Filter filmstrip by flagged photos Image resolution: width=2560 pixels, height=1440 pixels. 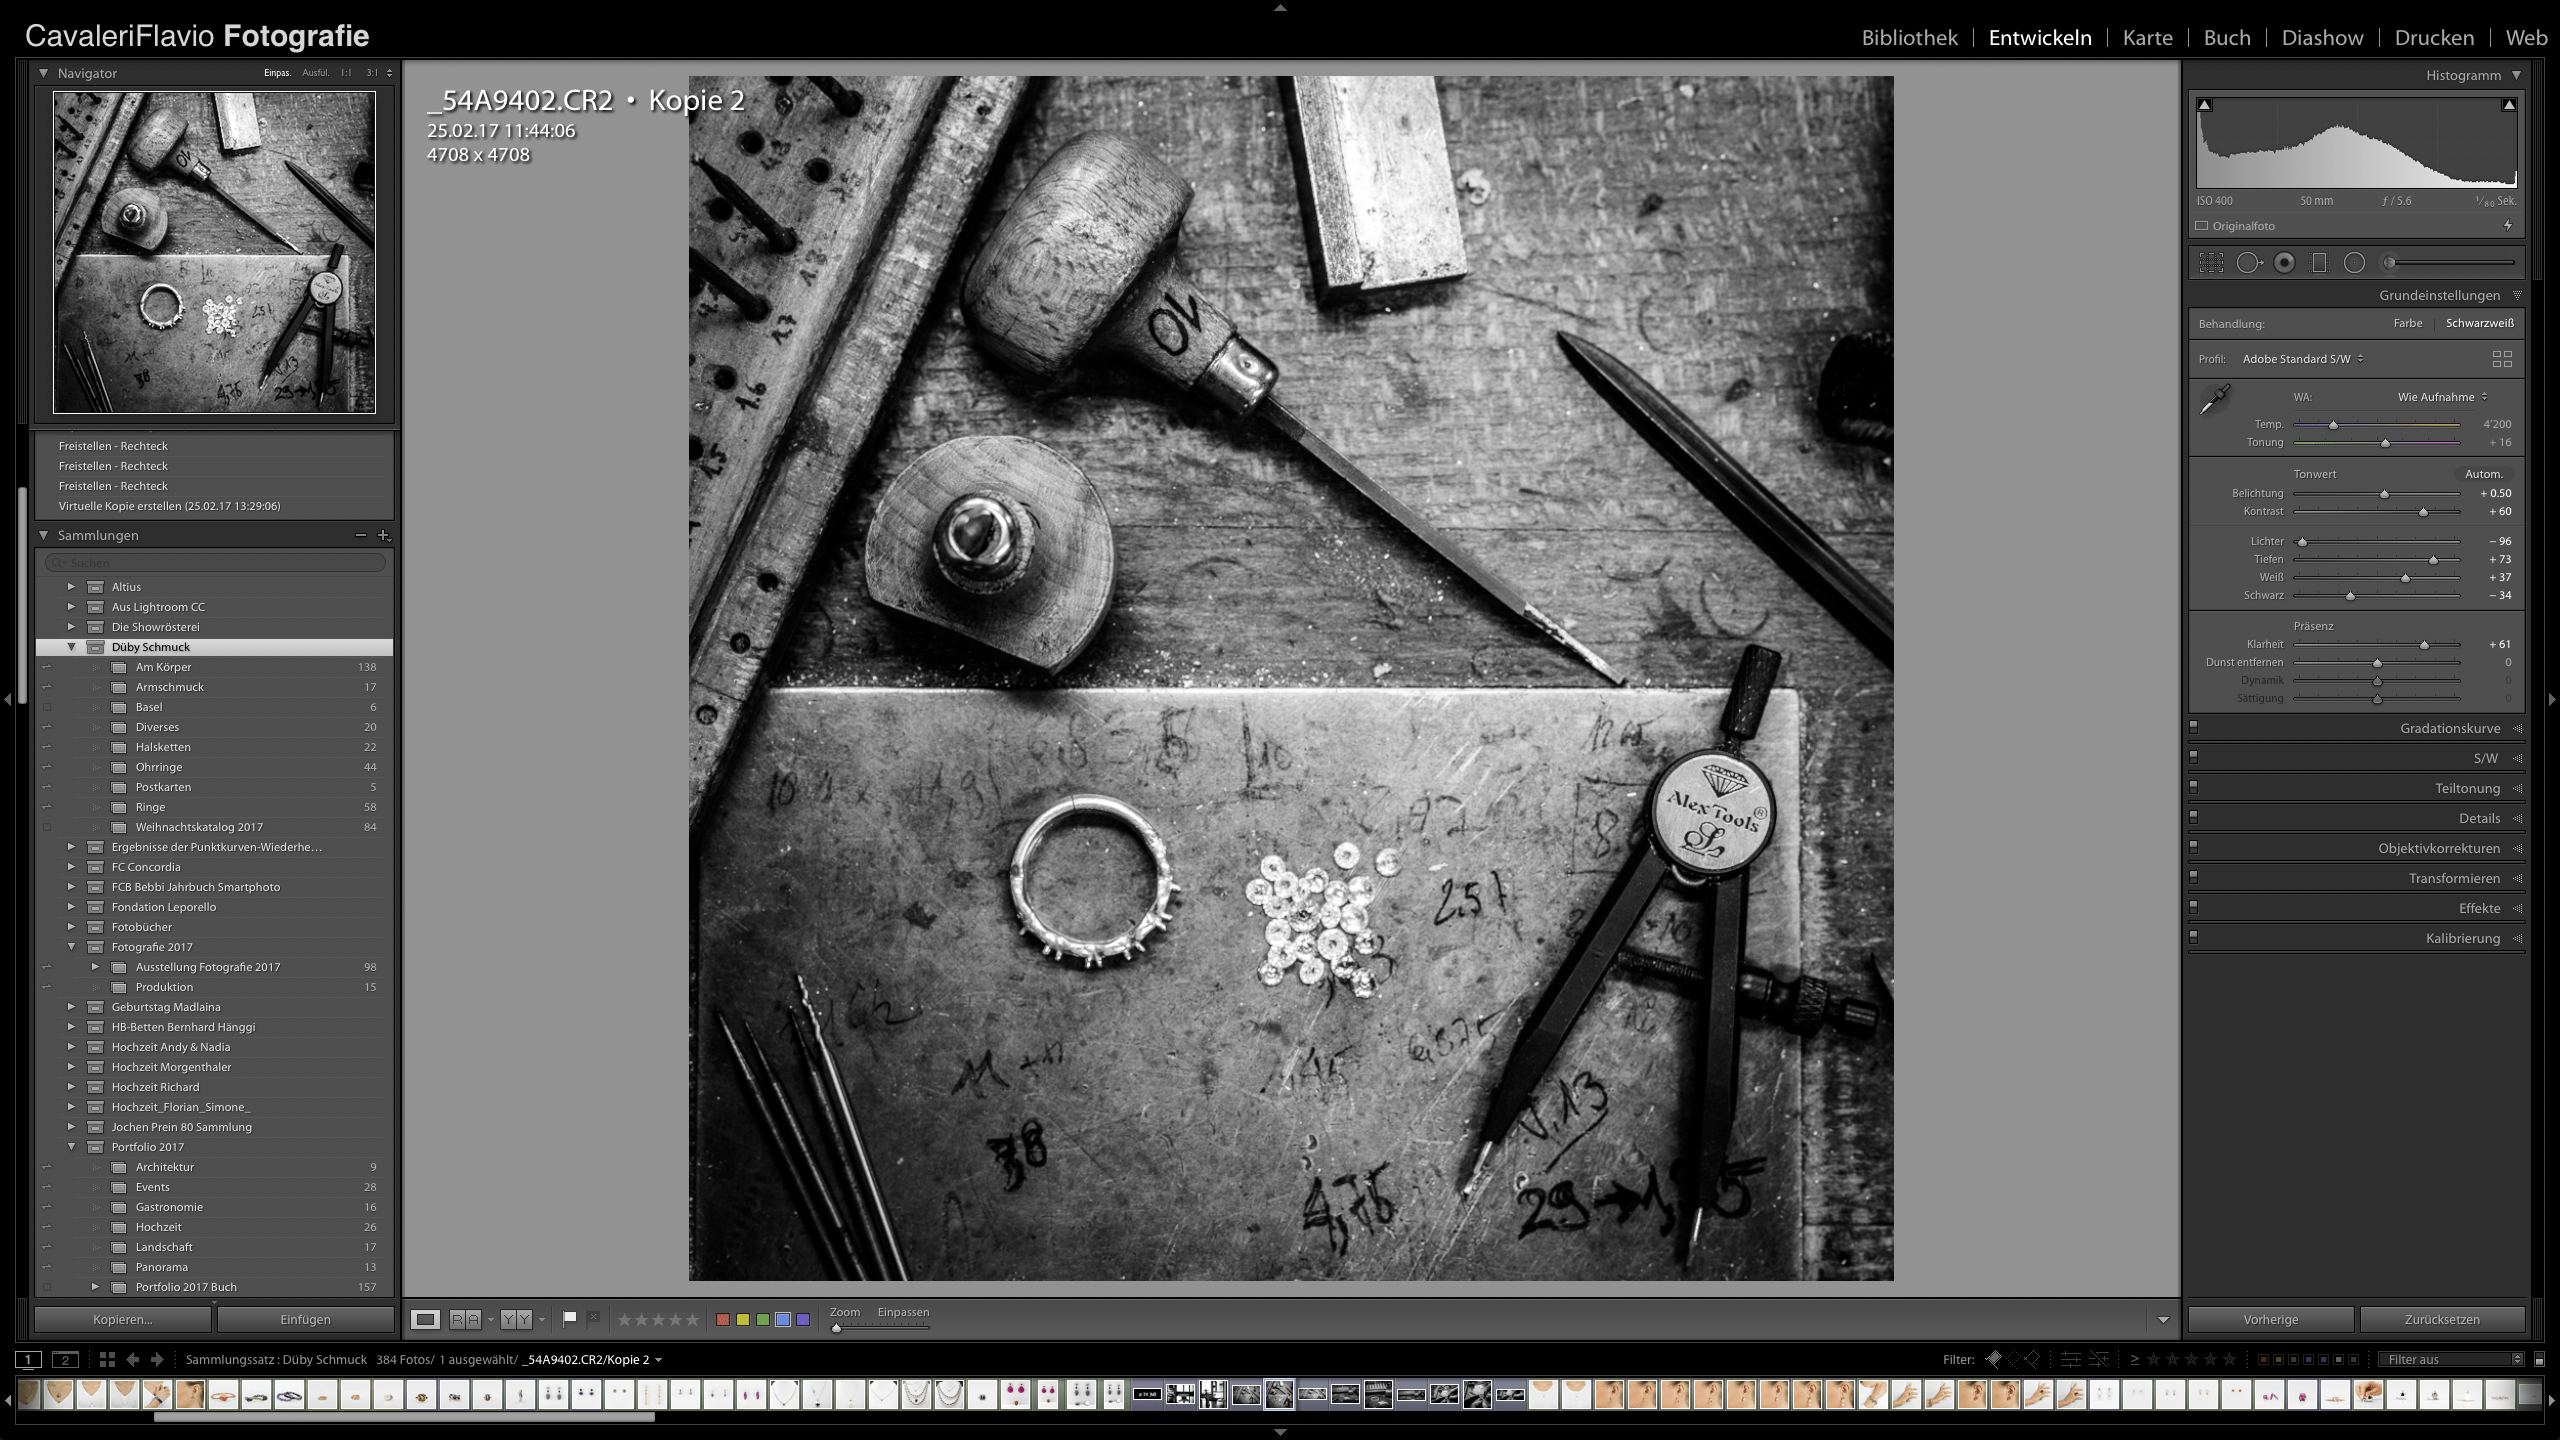coord(1993,1359)
